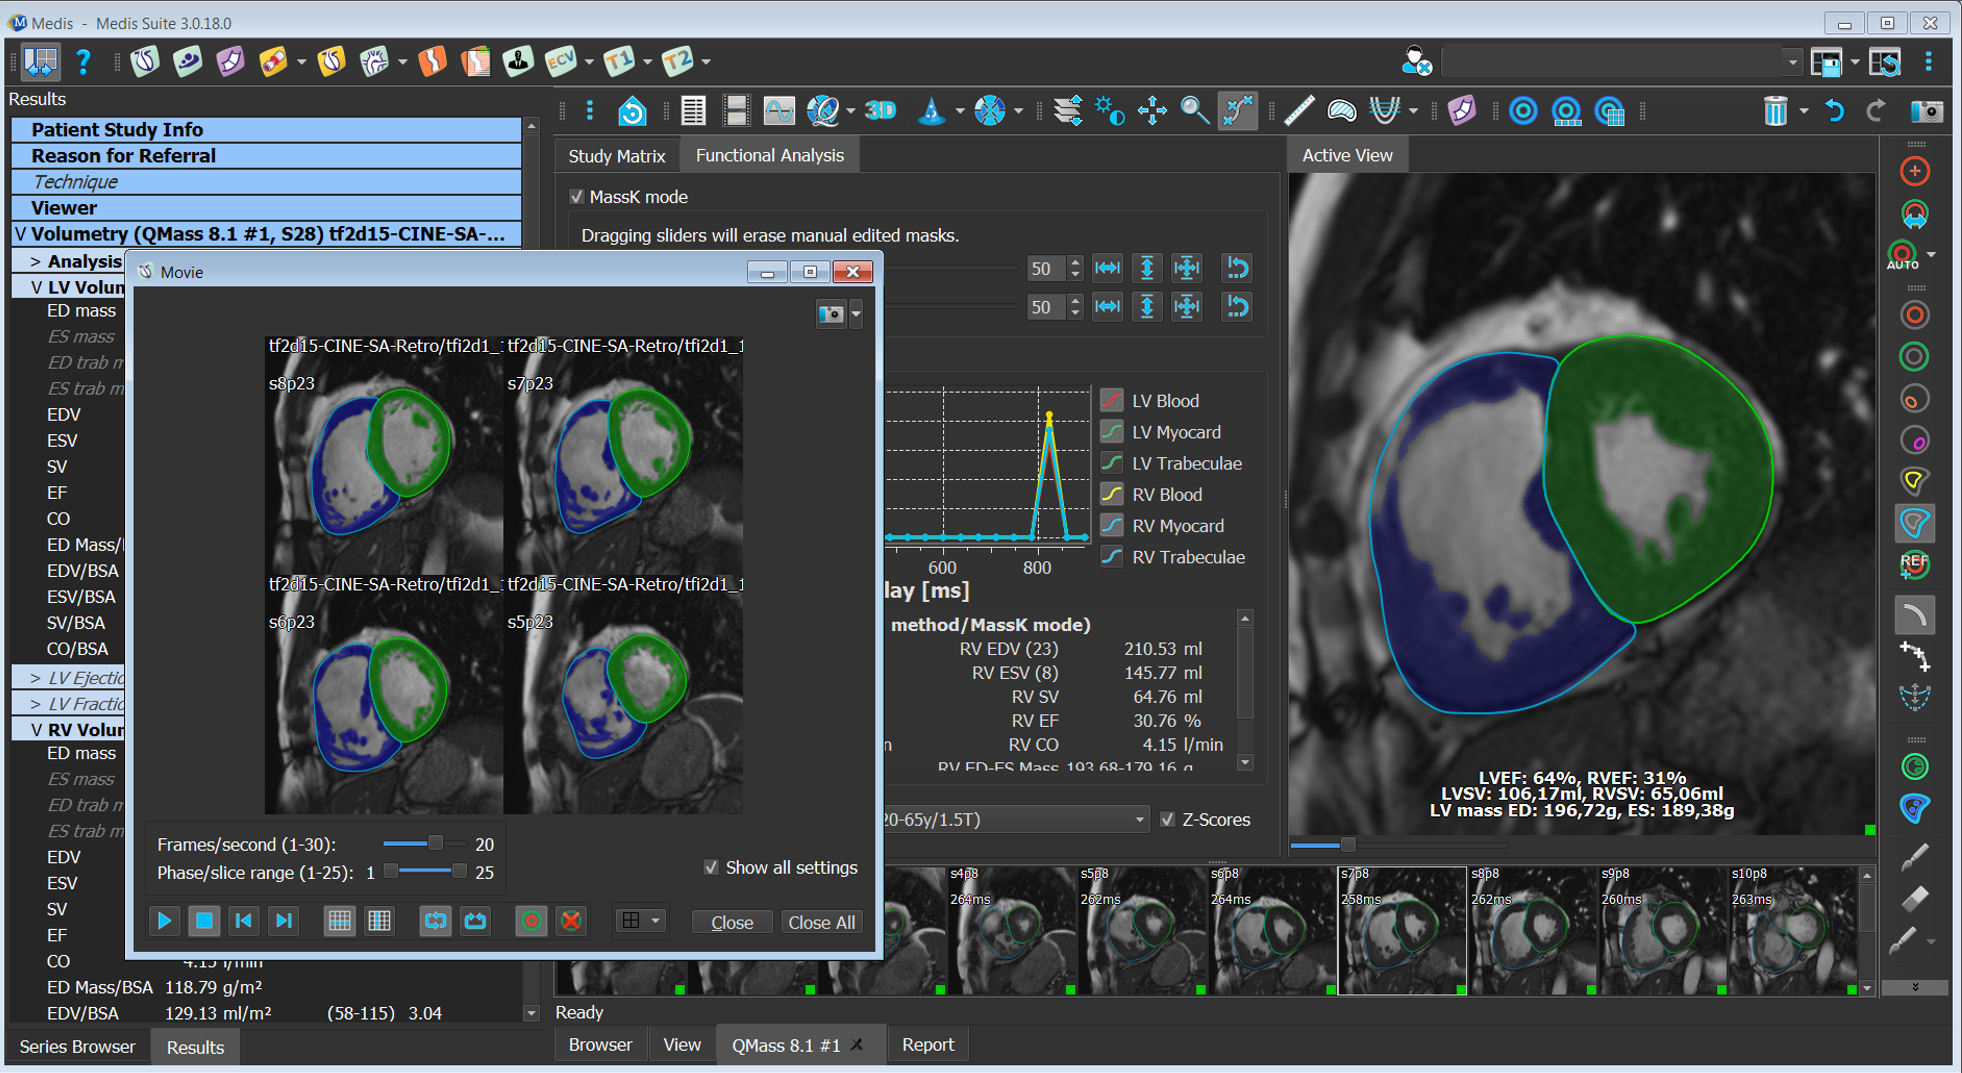The width and height of the screenshot is (1962, 1073).
Task: Uncheck the Show all settings checkbox
Action: (711, 867)
